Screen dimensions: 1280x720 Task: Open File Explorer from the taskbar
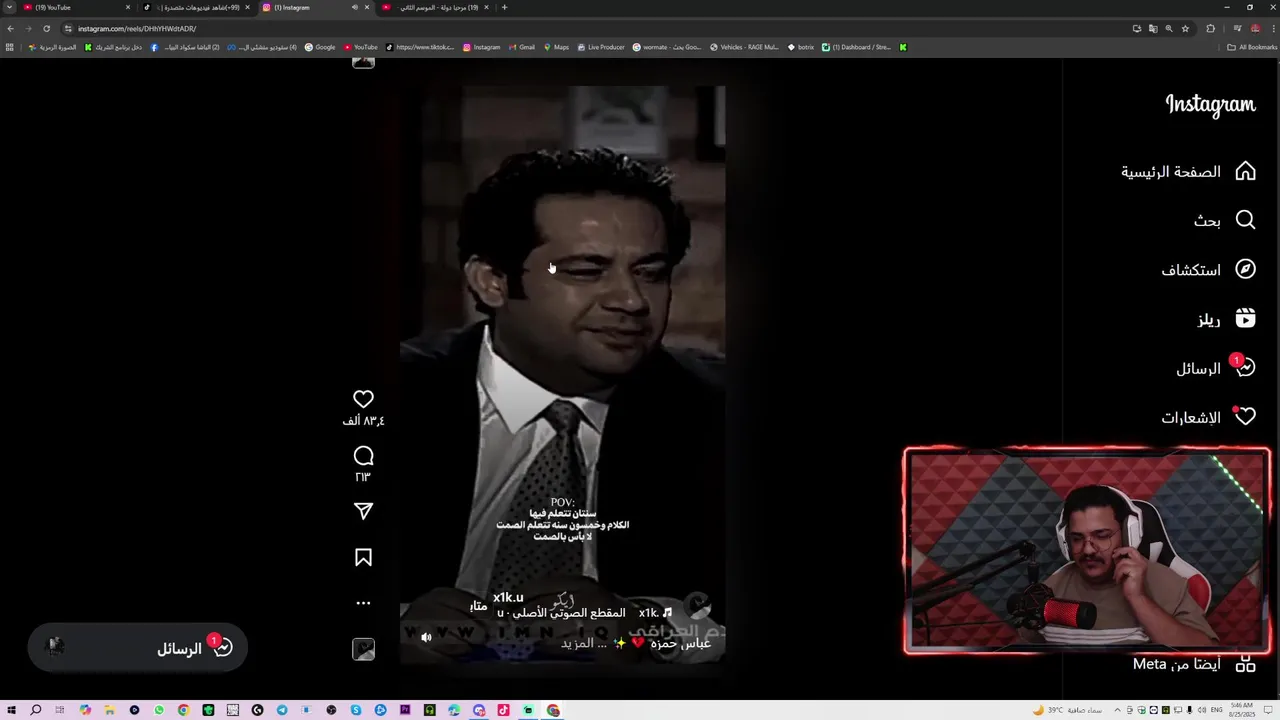(x=110, y=710)
